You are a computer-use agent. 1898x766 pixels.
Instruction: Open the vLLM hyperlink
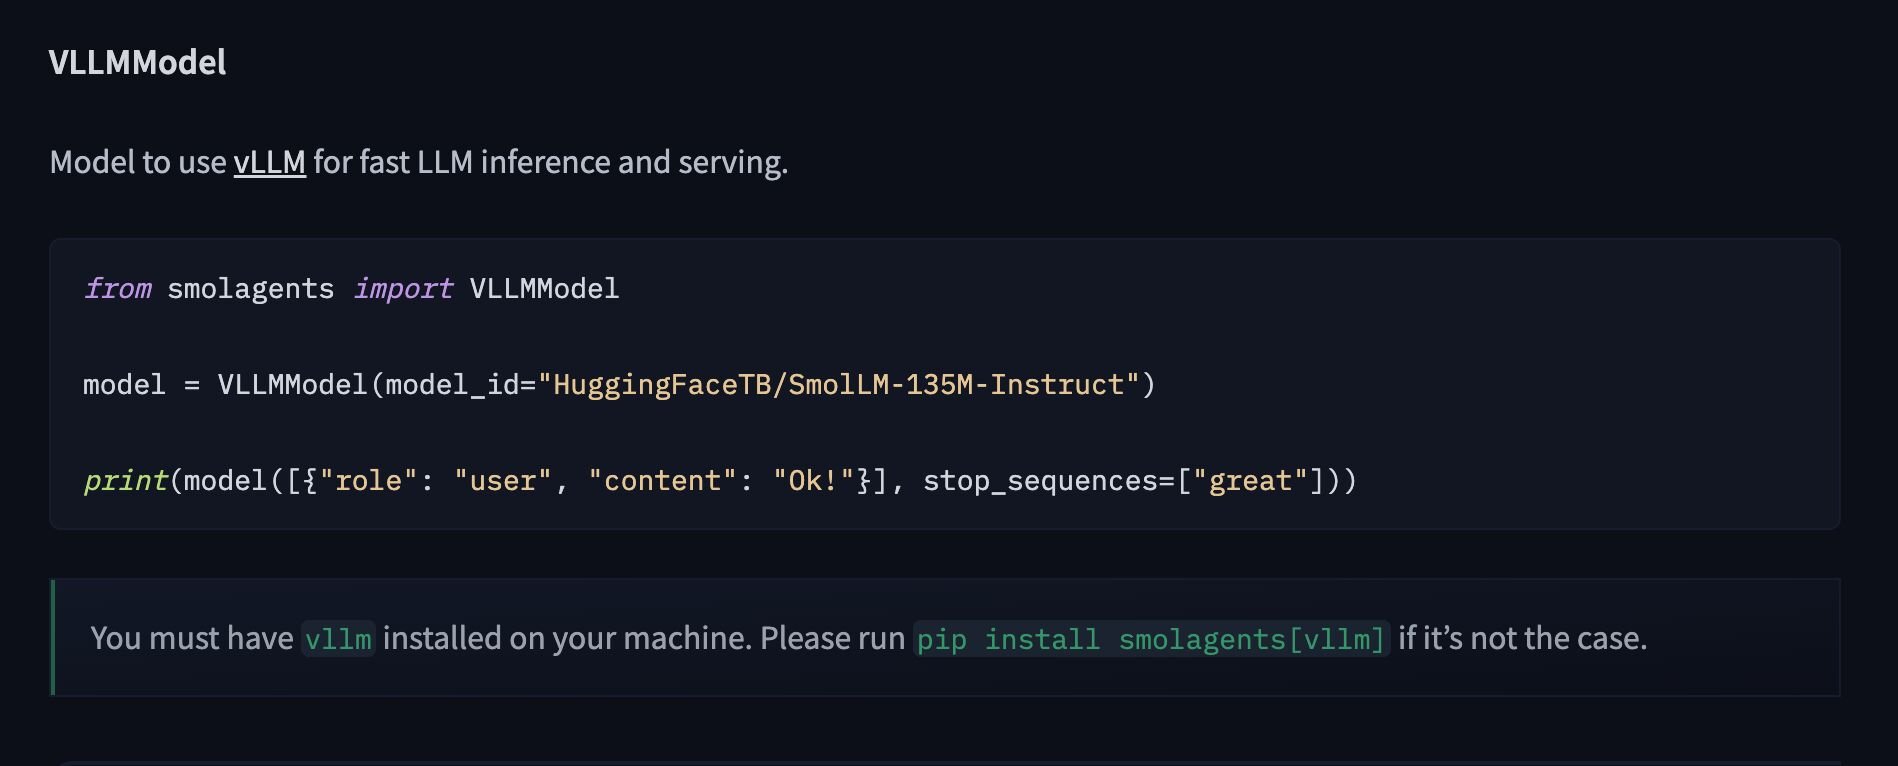pyautogui.click(x=269, y=162)
